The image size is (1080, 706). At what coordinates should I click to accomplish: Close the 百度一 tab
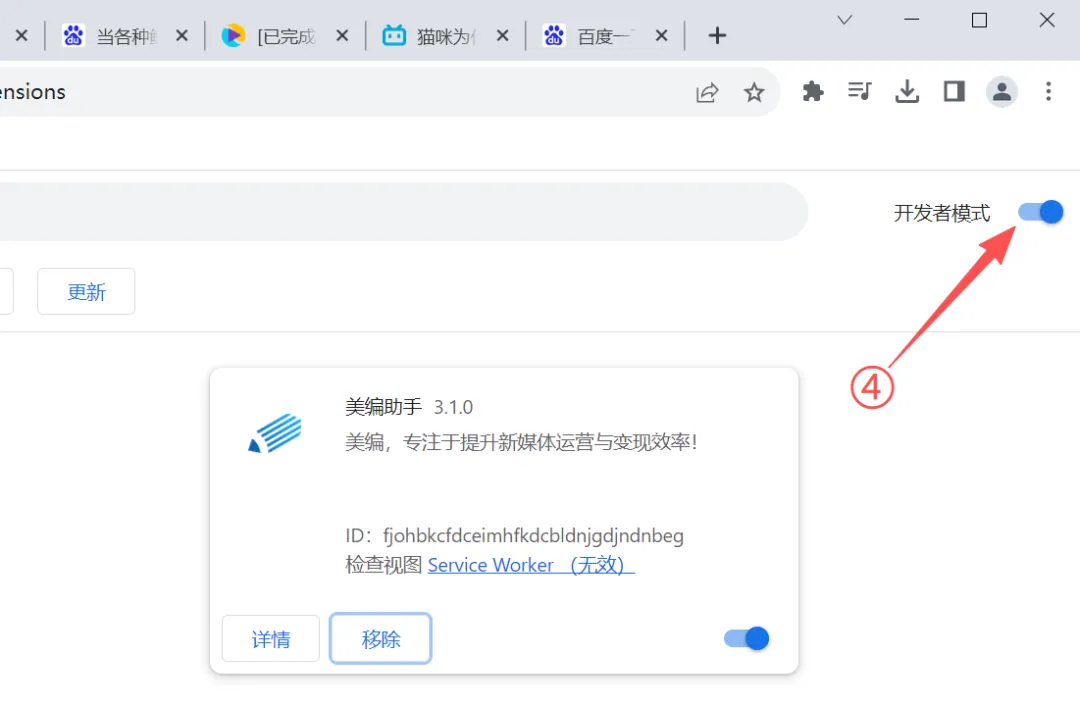pyautogui.click(x=662, y=36)
